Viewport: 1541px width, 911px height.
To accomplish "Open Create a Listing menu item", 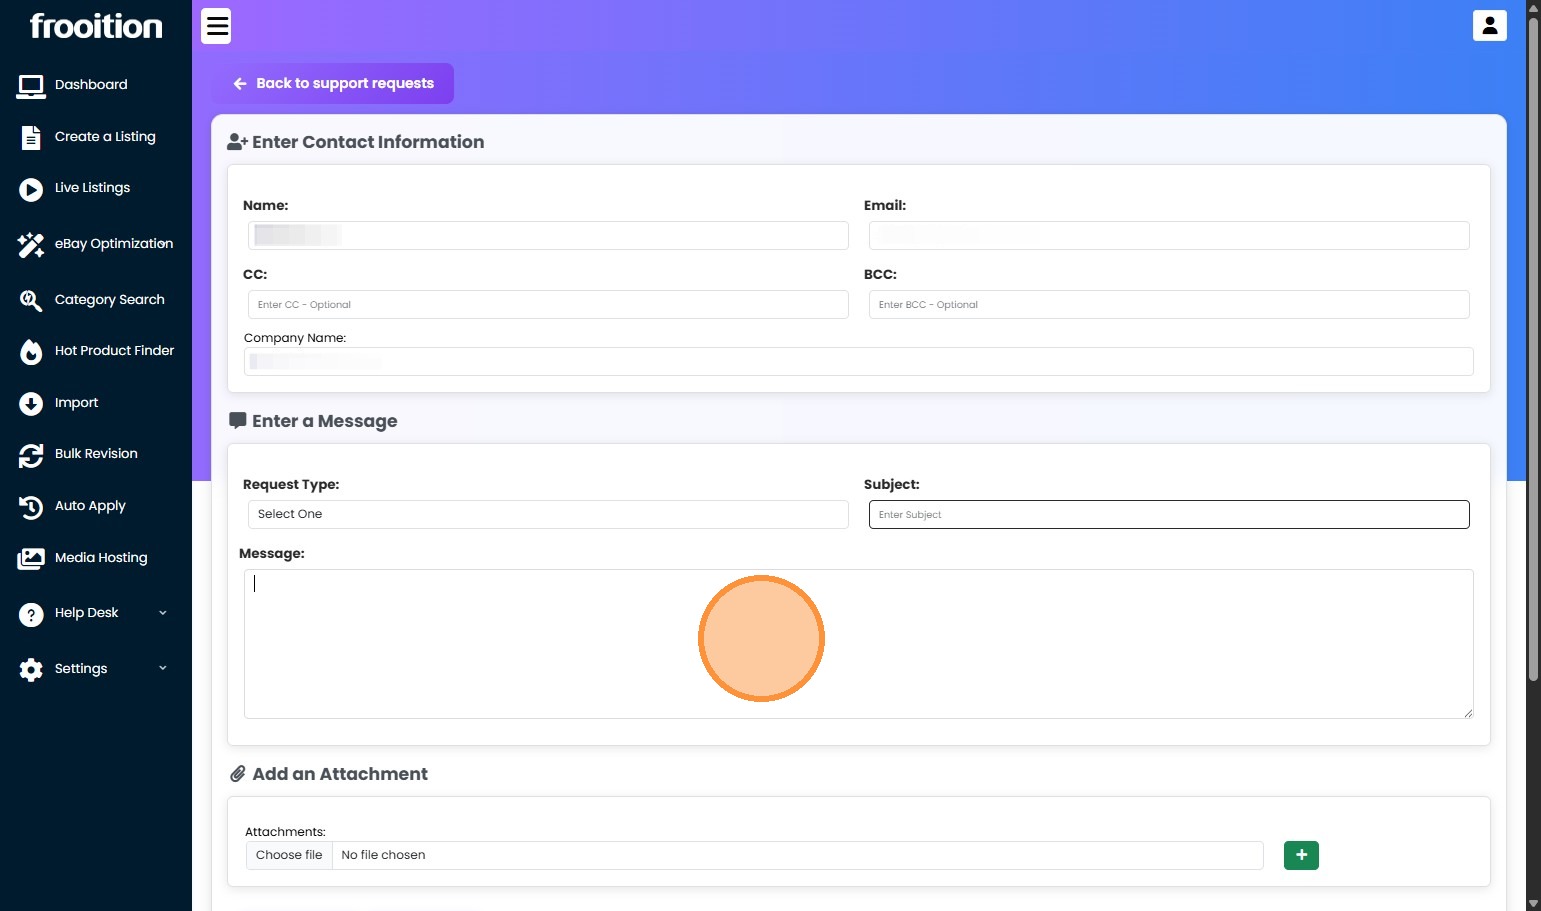I will pyautogui.click(x=105, y=137).
